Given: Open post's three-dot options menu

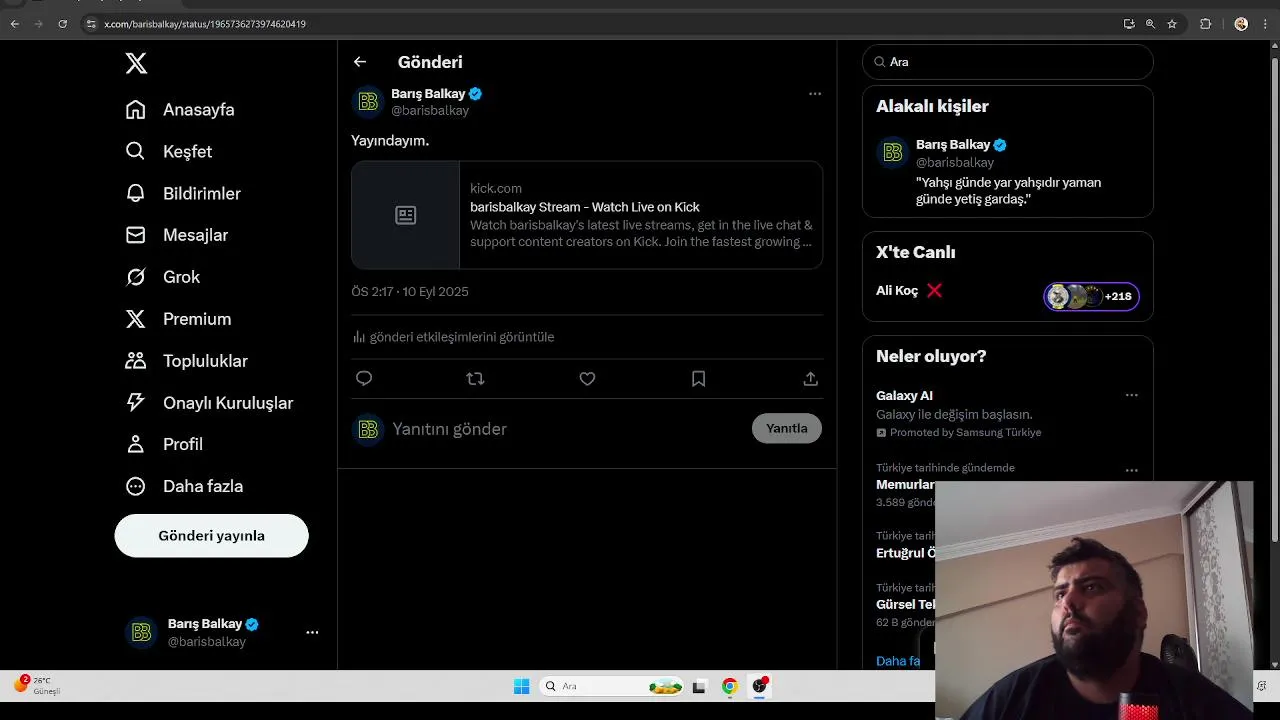Looking at the screenshot, I should click(x=815, y=94).
